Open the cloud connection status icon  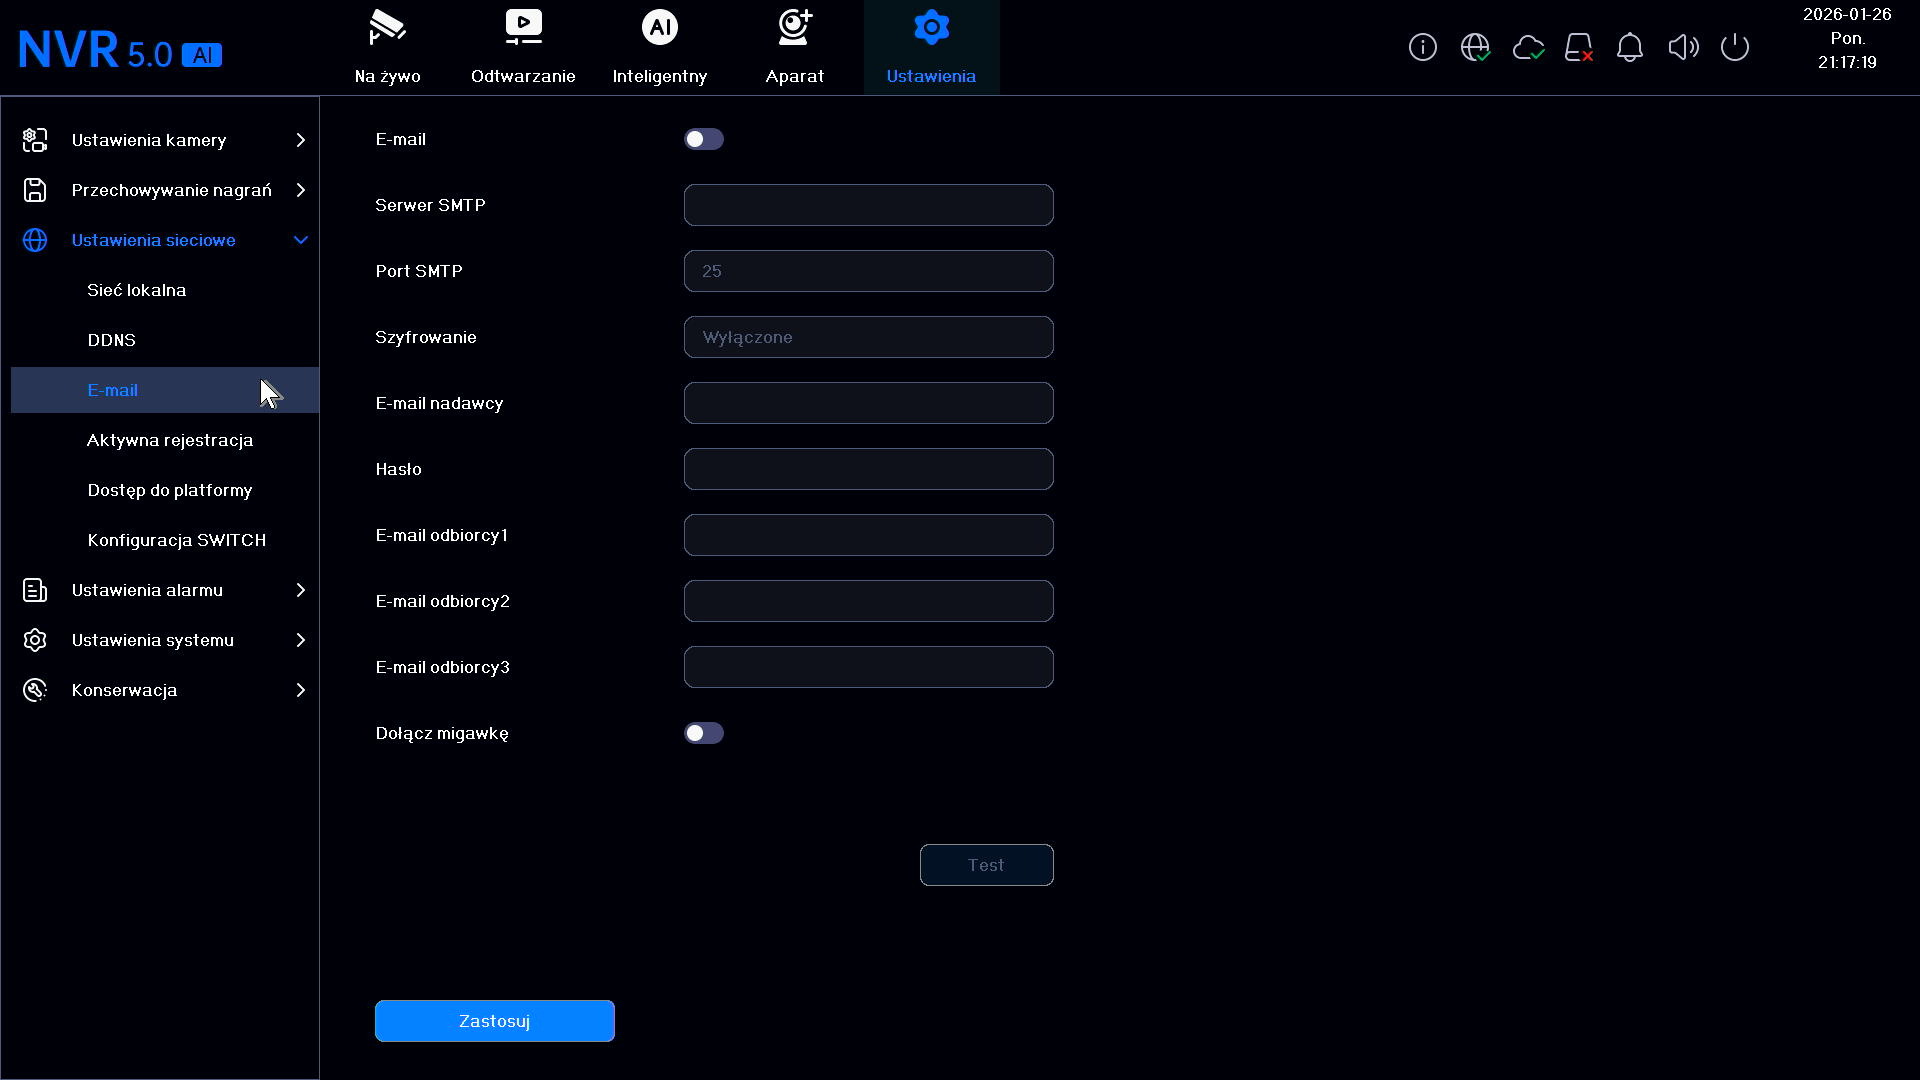click(x=1528, y=47)
